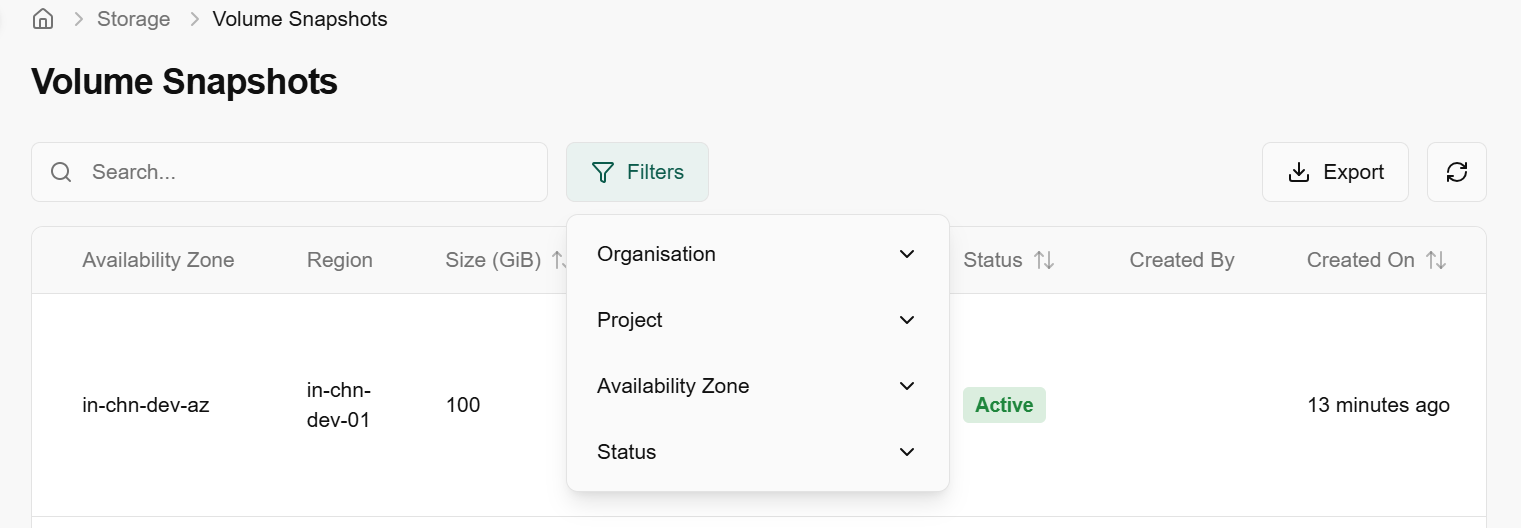1521x528 pixels.
Task: Click the Export button label
Action: pos(1353,172)
